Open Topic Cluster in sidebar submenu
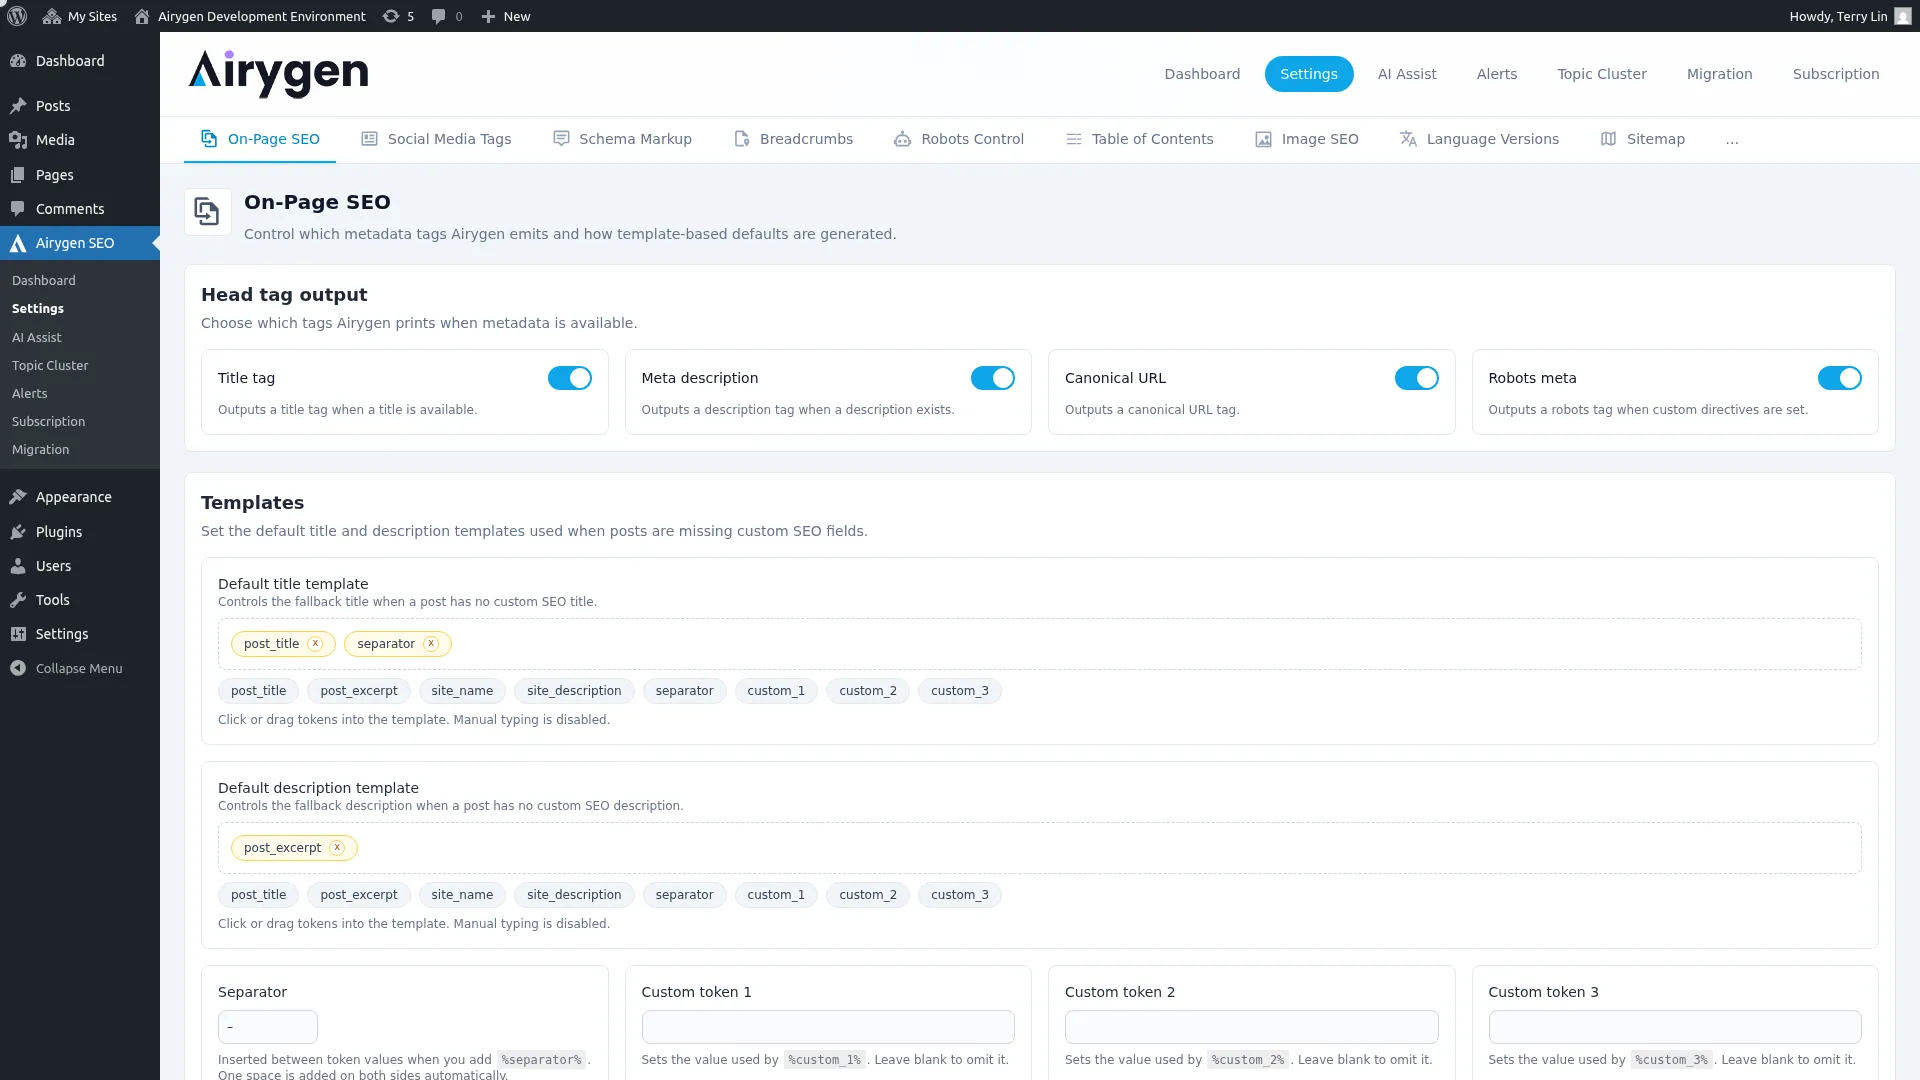This screenshot has width=1920, height=1080. [x=50, y=366]
